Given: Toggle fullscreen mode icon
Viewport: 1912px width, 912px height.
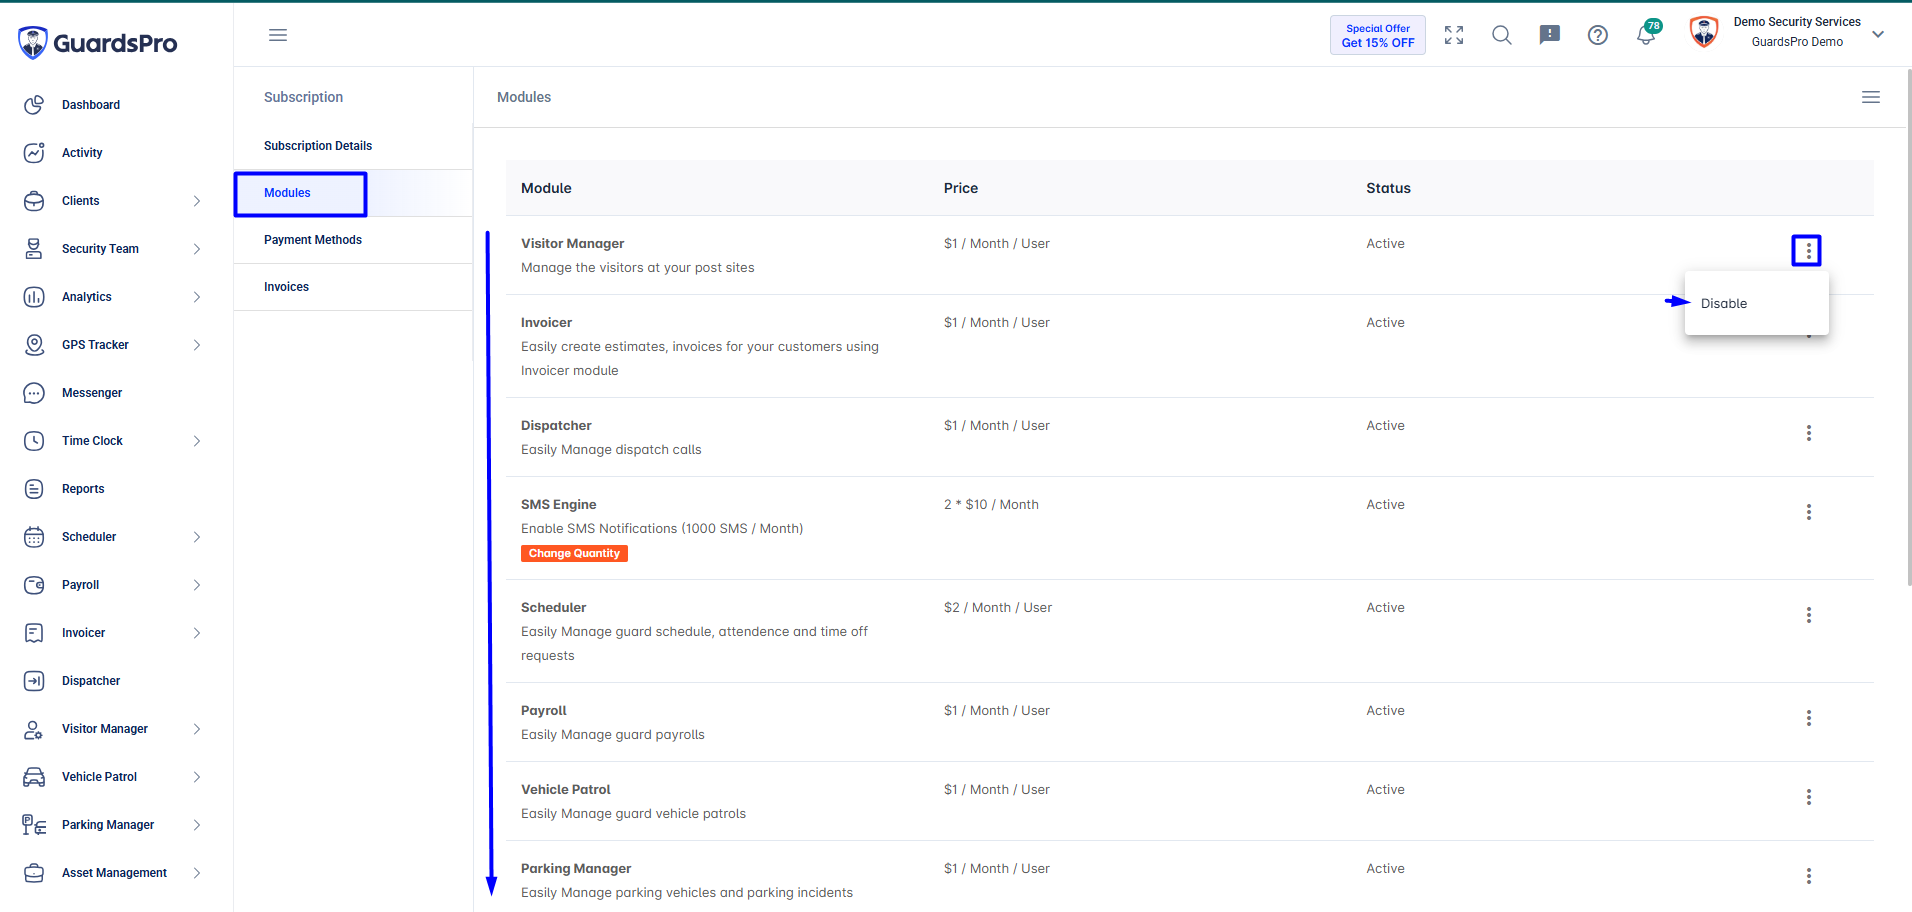Looking at the screenshot, I should coord(1454,35).
